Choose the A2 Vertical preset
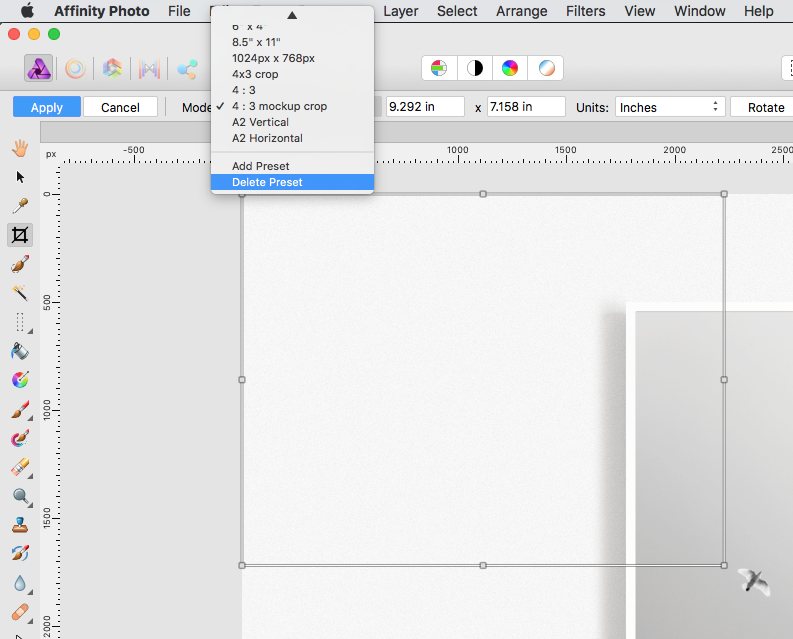The height and width of the screenshot is (639, 793). click(260, 122)
